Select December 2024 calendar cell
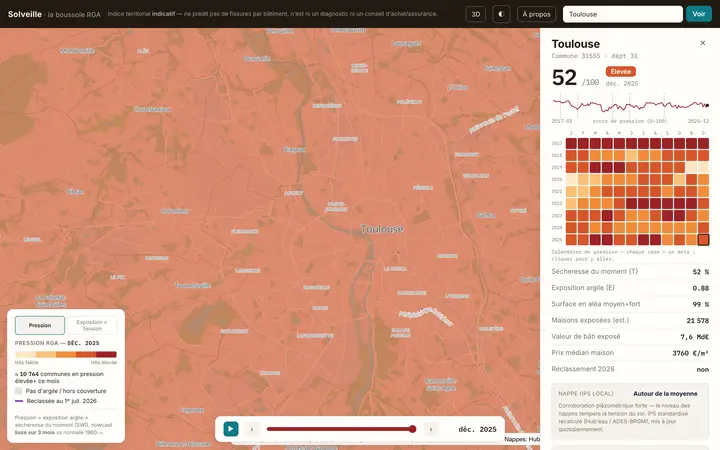The image size is (720, 450). 703,227
